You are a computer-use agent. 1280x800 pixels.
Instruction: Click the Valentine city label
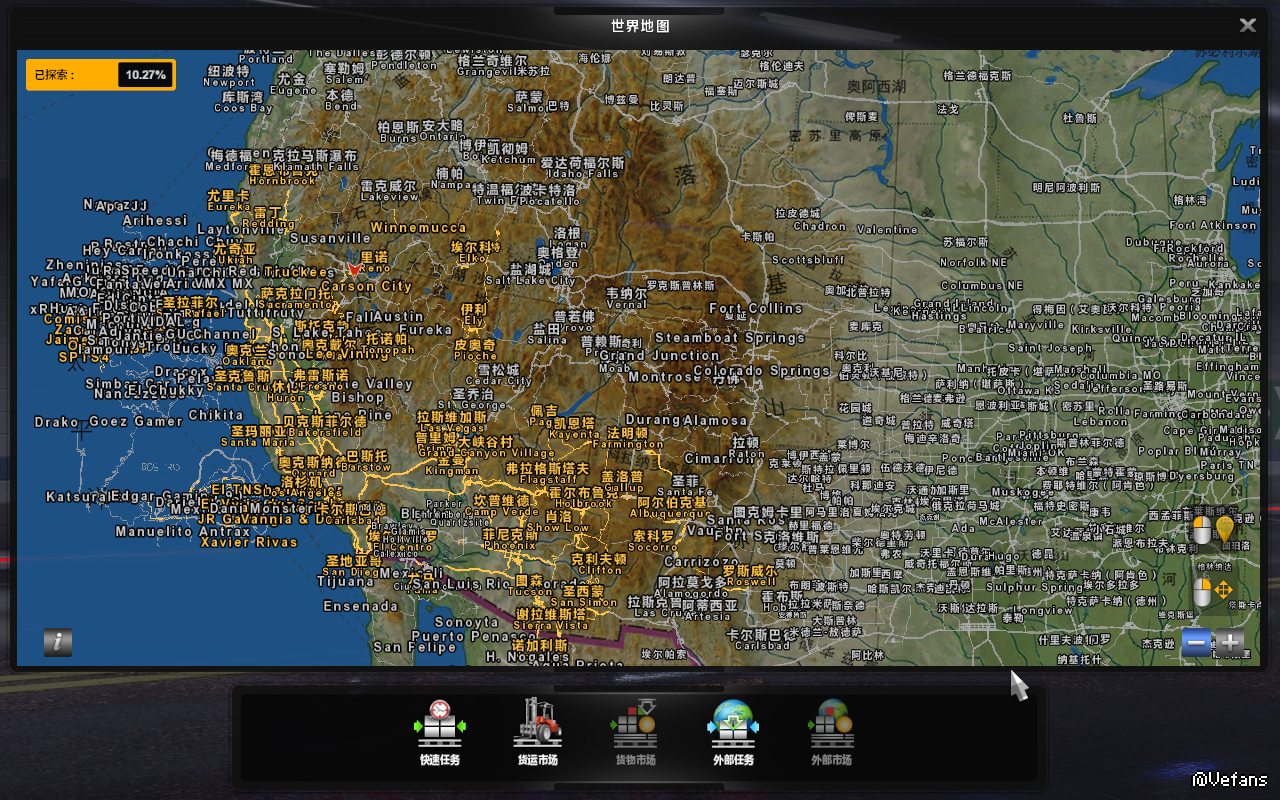click(887, 230)
